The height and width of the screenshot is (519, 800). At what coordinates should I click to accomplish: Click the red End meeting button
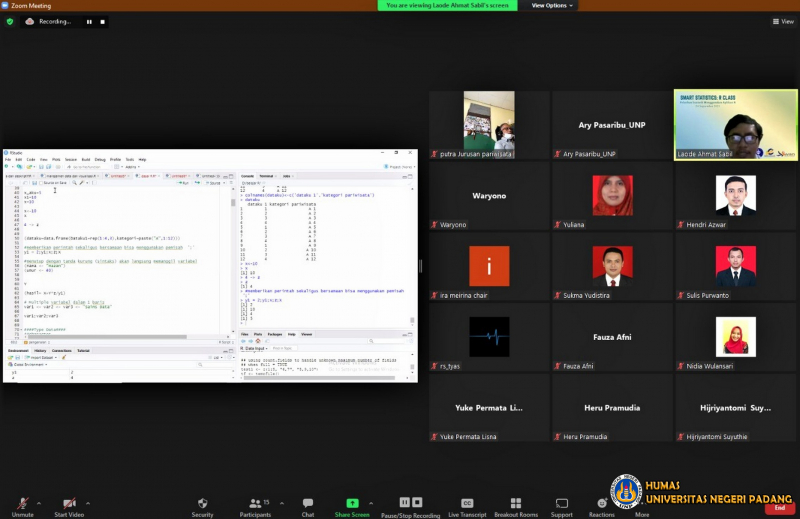(x=780, y=508)
